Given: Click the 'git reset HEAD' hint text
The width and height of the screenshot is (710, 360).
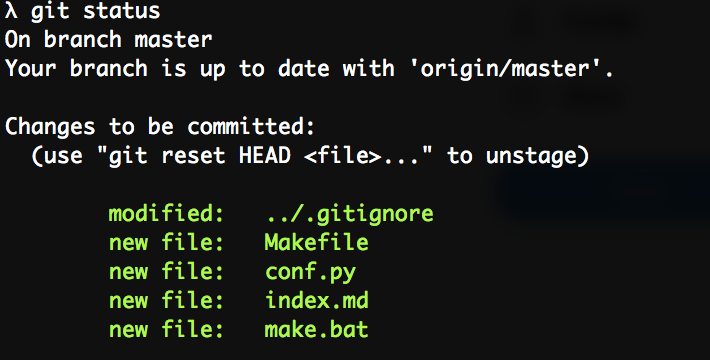Looking at the screenshot, I should [x=199, y=156].
